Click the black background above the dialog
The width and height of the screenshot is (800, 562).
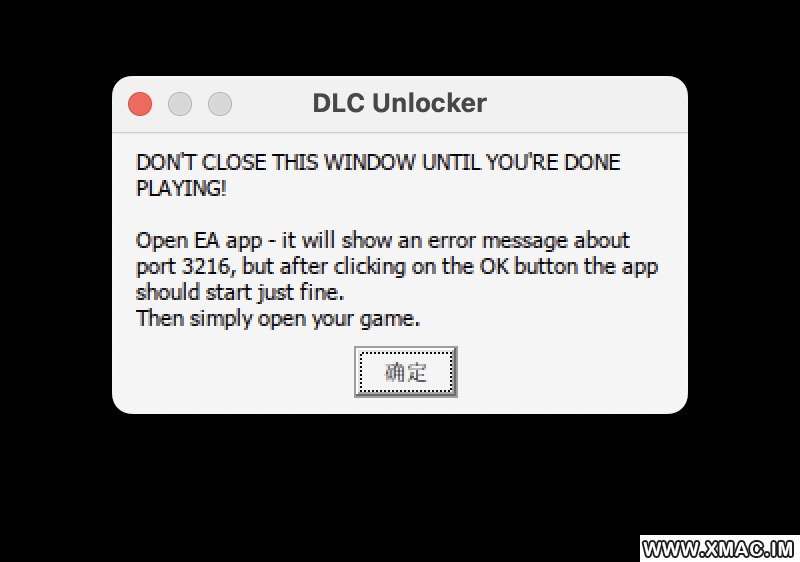pyautogui.click(x=400, y=37)
